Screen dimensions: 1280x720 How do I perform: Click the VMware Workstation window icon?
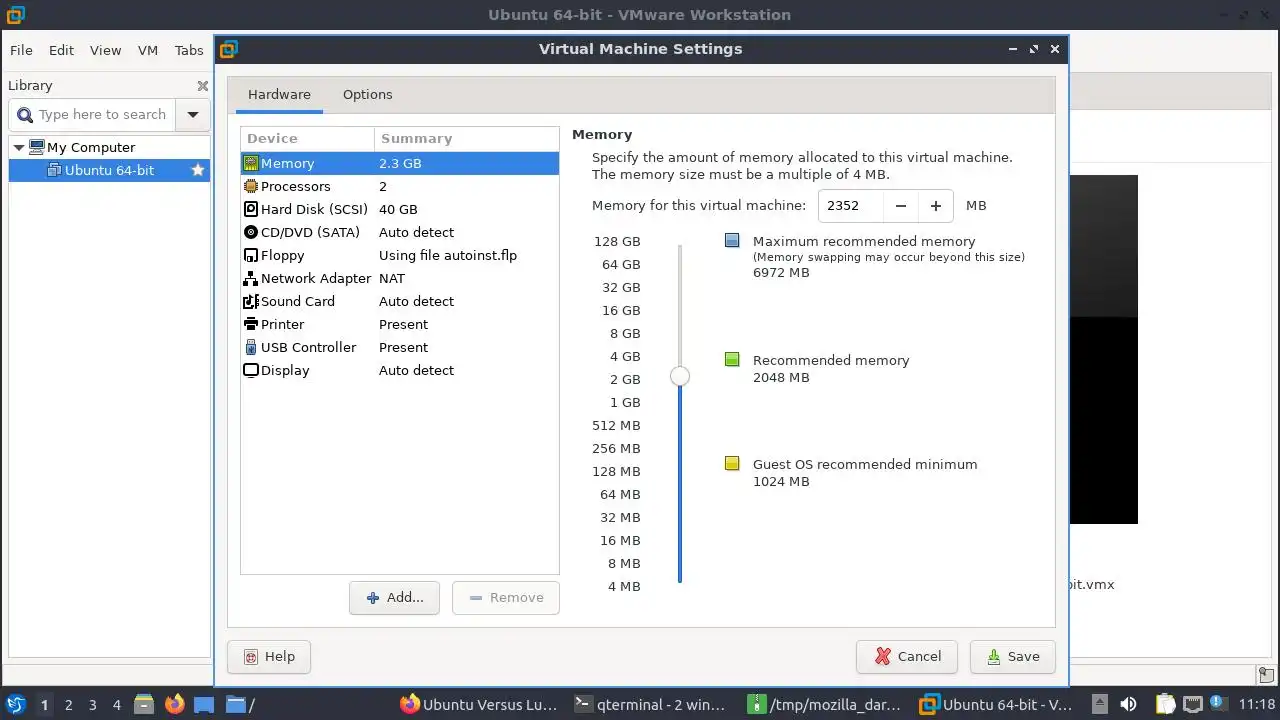(x=14, y=15)
